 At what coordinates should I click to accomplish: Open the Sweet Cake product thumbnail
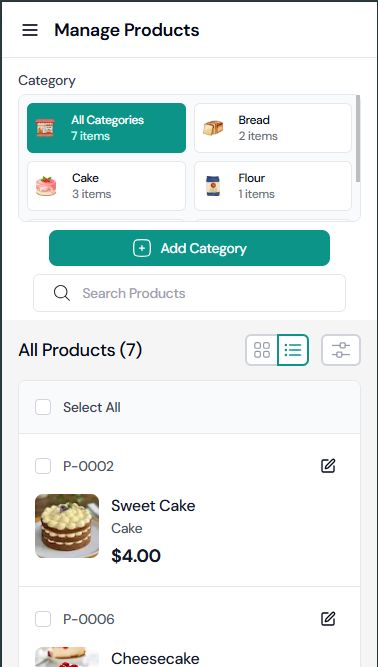(67, 526)
